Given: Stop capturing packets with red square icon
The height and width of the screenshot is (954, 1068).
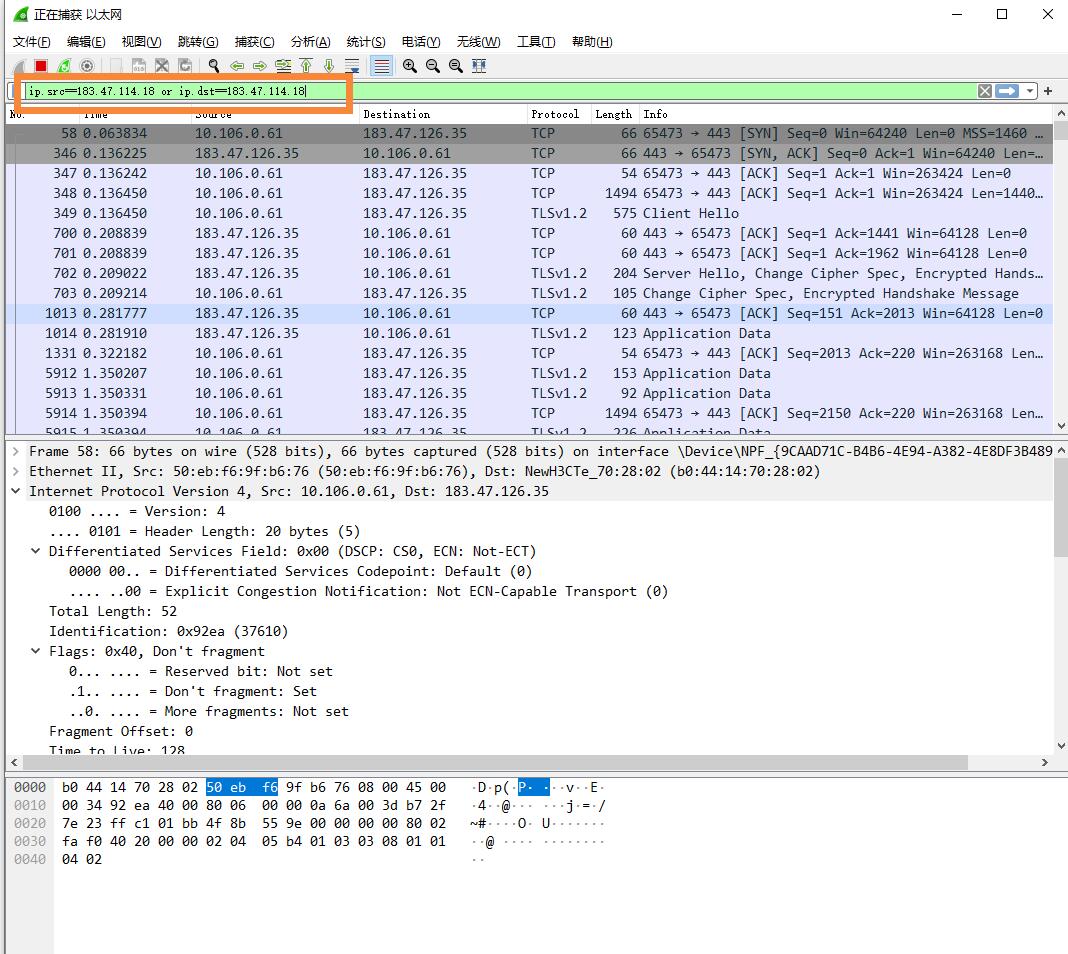Looking at the screenshot, I should pyautogui.click(x=41, y=66).
